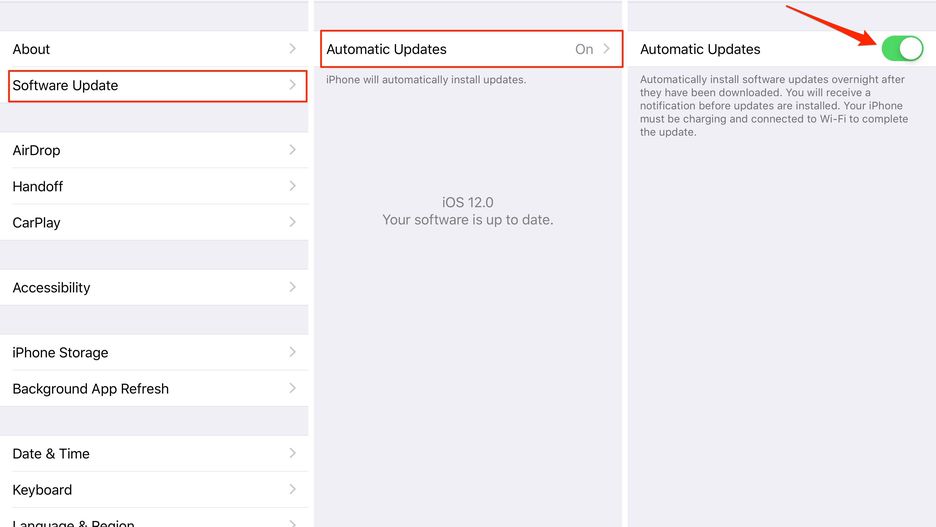This screenshot has width=936, height=527.
Task: Open Handoff settings
Action: click(154, 186)
